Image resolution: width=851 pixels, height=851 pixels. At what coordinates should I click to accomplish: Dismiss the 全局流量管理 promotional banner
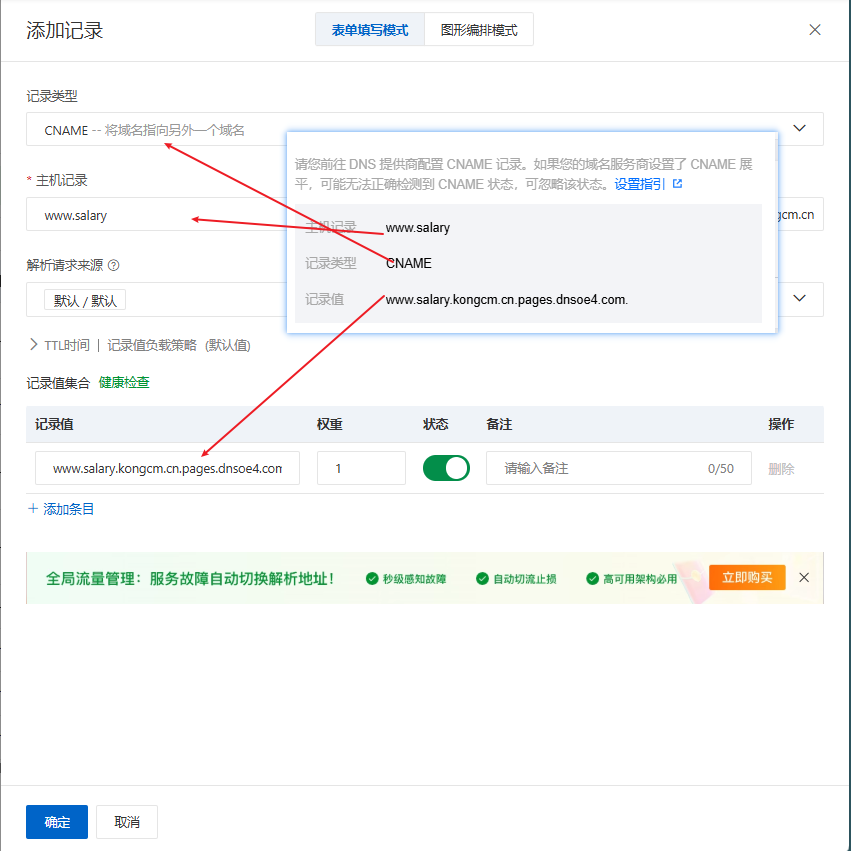click(x=804, y=578)
